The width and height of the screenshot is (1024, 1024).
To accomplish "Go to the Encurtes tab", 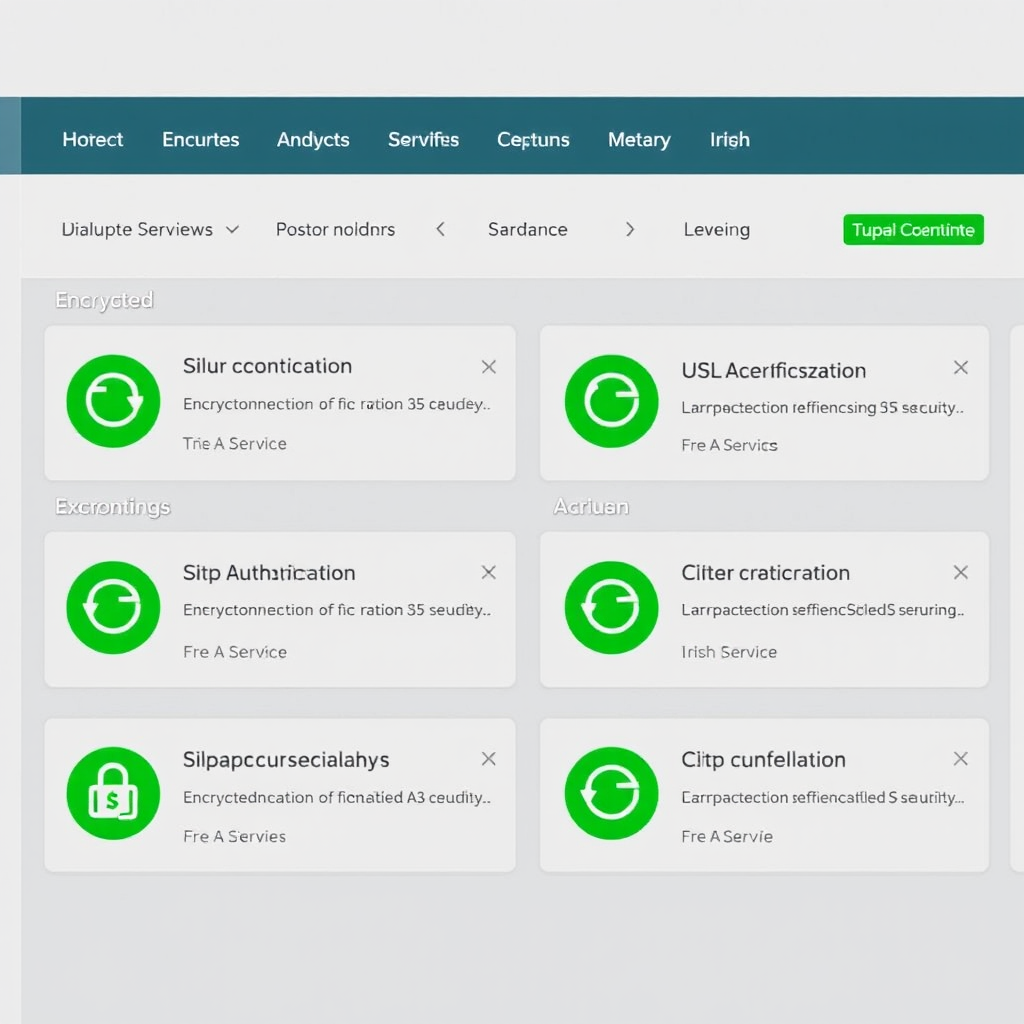I will (200, 139).
